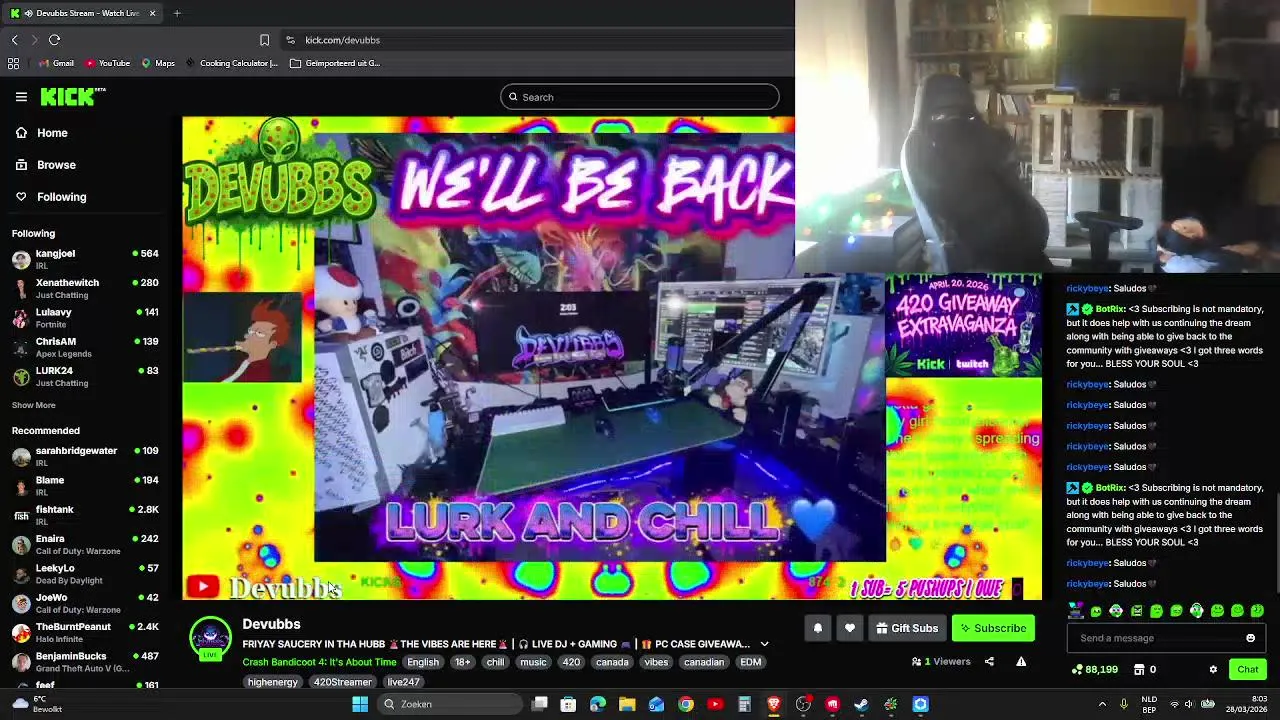Open Microsoft Edge from the taskbar

coord(597,704)
